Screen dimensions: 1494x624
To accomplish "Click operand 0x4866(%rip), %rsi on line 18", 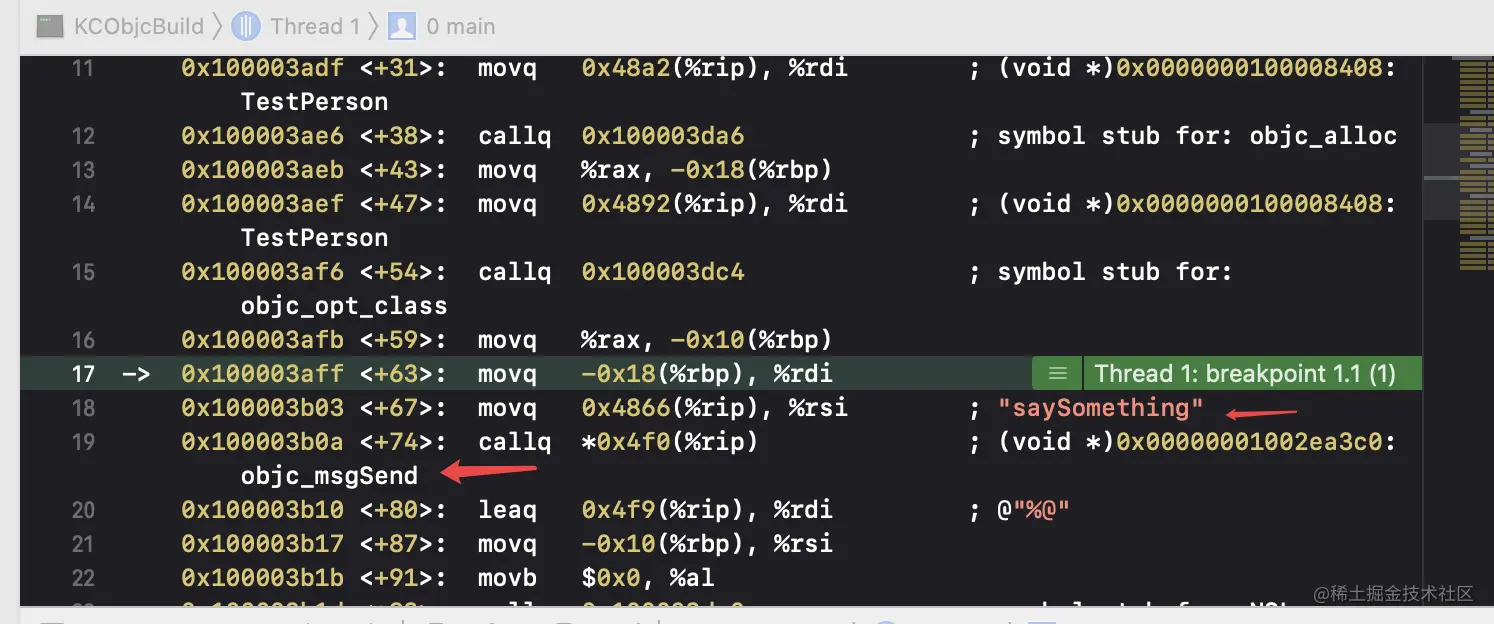I will 715,408.
